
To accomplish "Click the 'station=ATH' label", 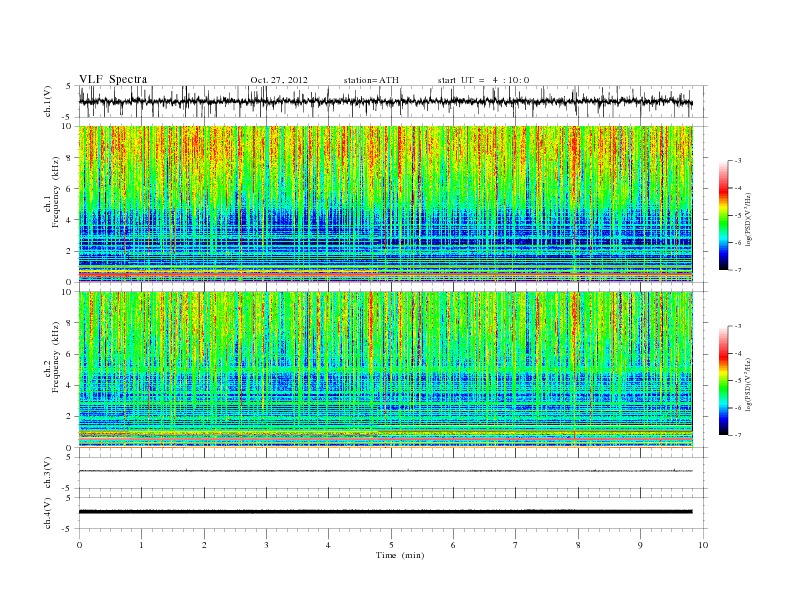I will coord(371,80).
